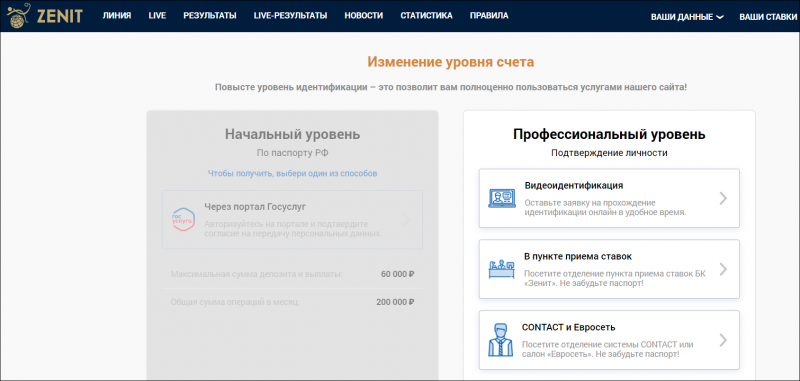This screenshot has height=381, width=800.
Task: Go to the LIVE section
Action: click(x=157, y=16)
